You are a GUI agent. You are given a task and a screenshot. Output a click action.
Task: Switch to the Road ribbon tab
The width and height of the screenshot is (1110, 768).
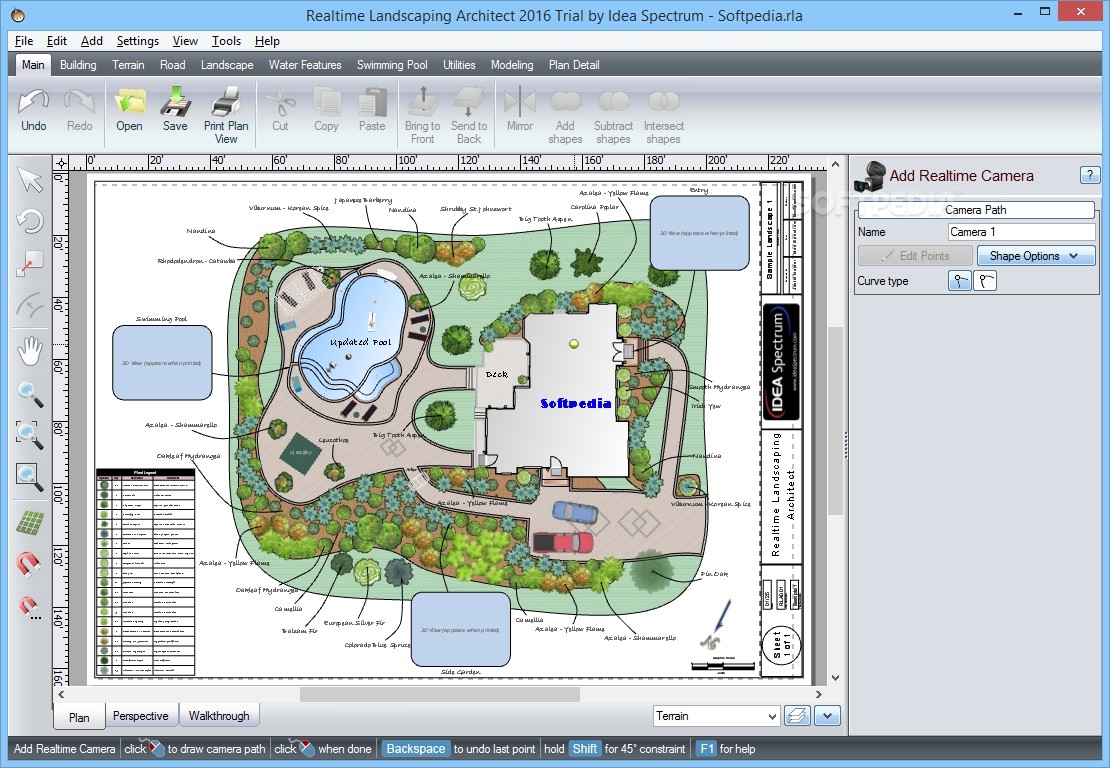[x=173, y=64]
